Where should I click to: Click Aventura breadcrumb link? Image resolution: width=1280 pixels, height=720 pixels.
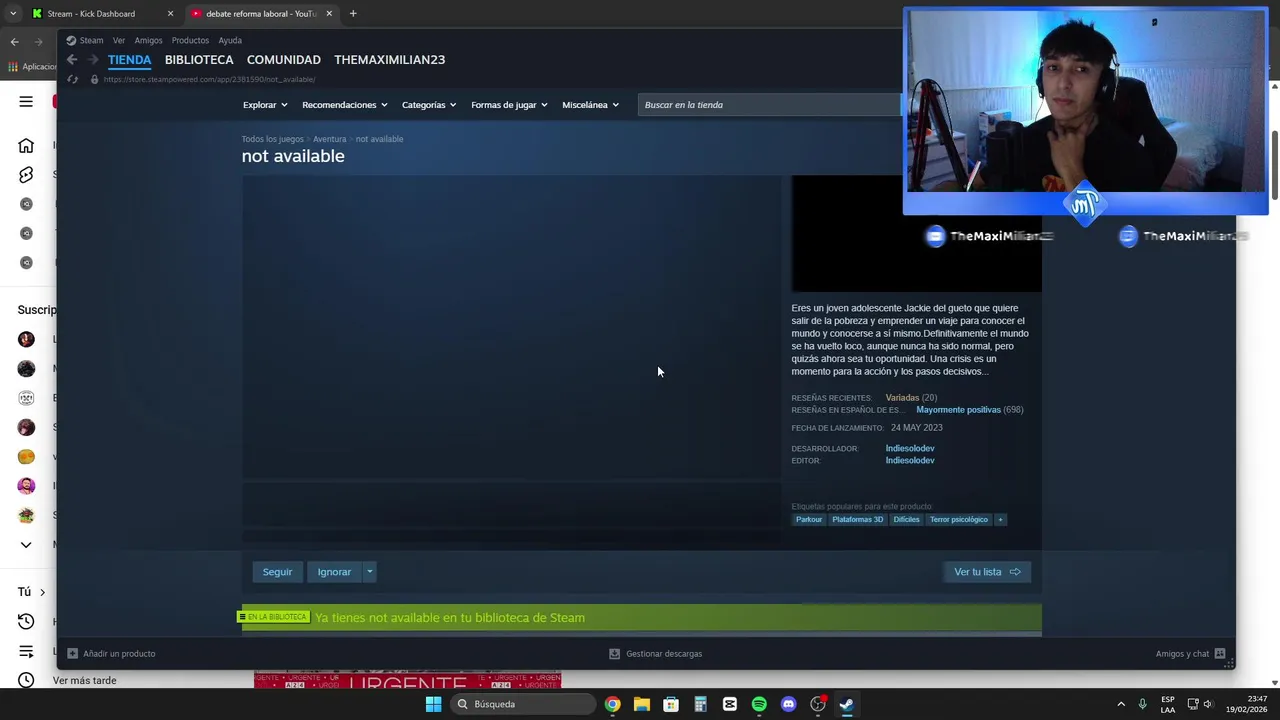click(x=329, y=139)
